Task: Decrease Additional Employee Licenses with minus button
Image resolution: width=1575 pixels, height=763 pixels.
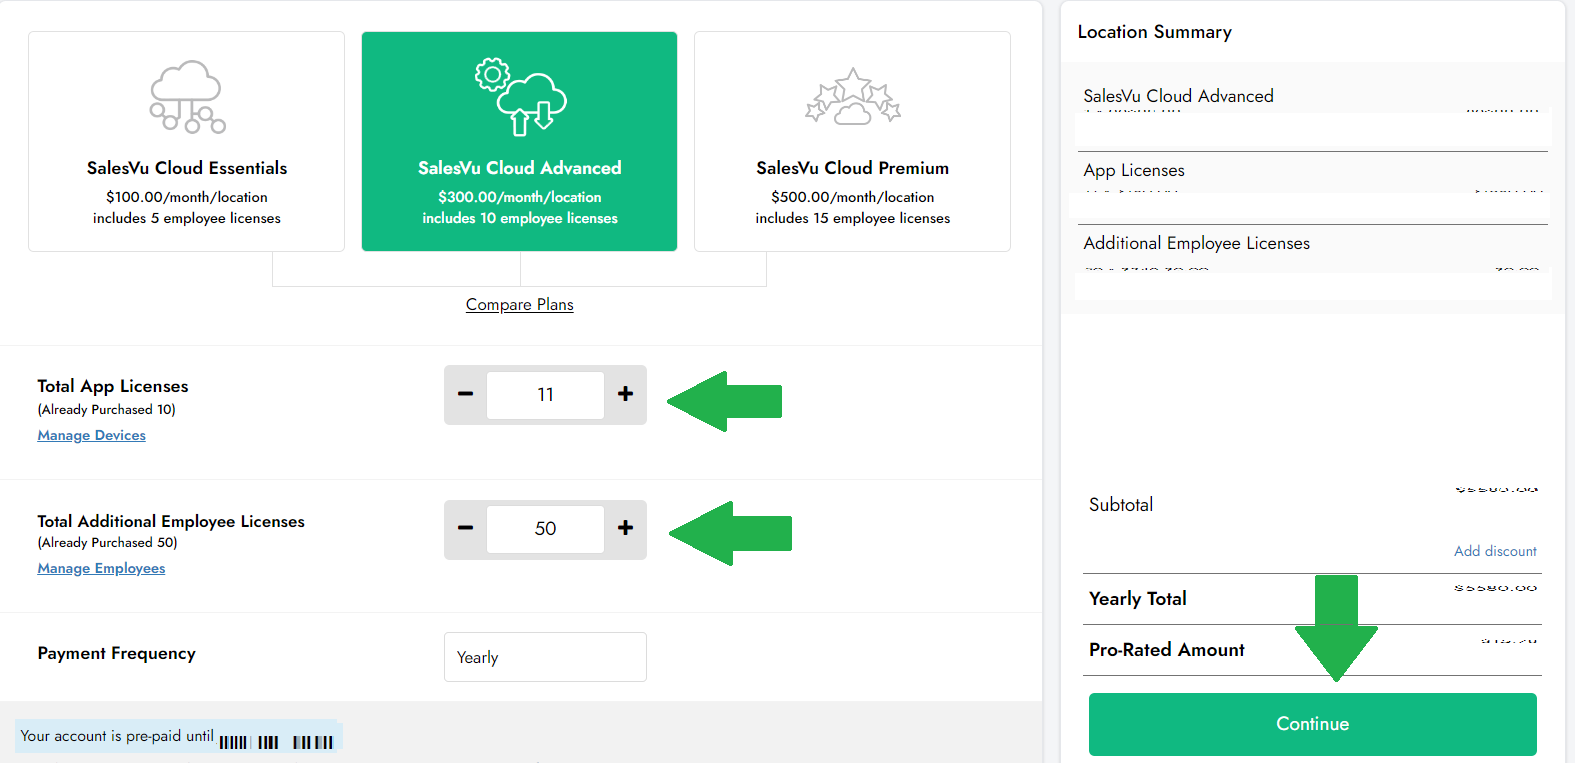Action: coord(465,528)
